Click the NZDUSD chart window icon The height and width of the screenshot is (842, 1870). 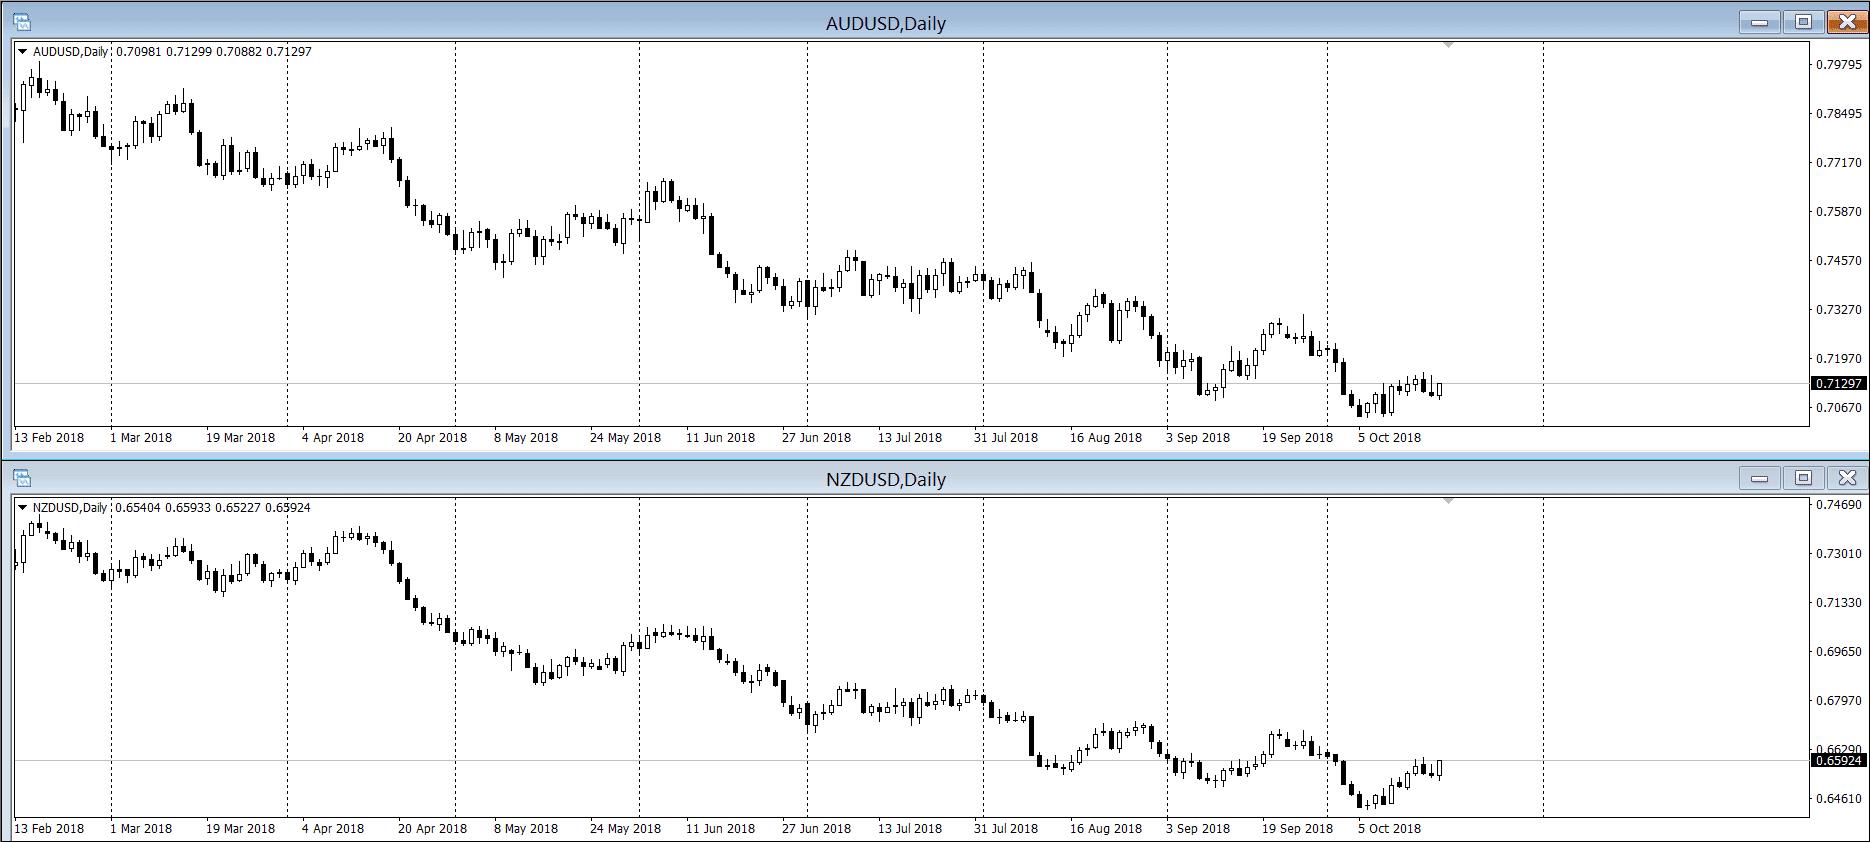click(x=22, y=479)
